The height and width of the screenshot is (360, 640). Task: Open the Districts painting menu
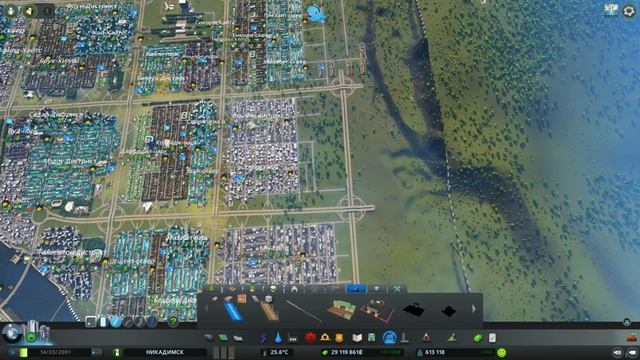pyautogui.click(x=238, y=338)
